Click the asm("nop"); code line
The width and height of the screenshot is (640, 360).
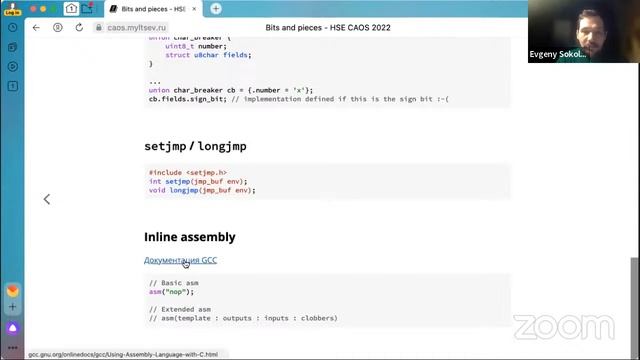coord(171,292)
